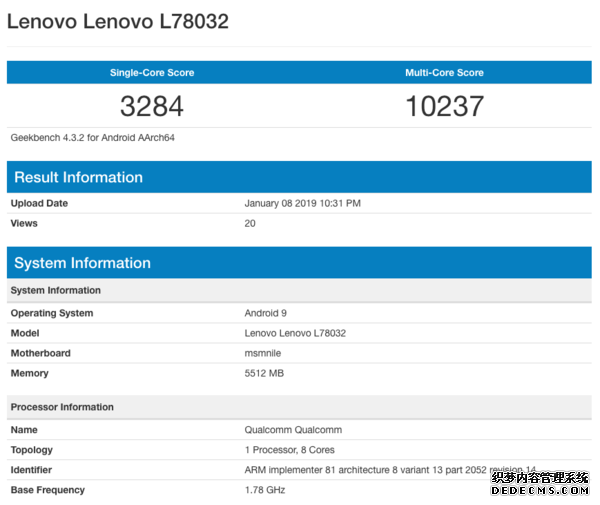Screen dimensions: 600x505
Task: Click the Multi-Core Score header
Action: (x=444, y=73)
